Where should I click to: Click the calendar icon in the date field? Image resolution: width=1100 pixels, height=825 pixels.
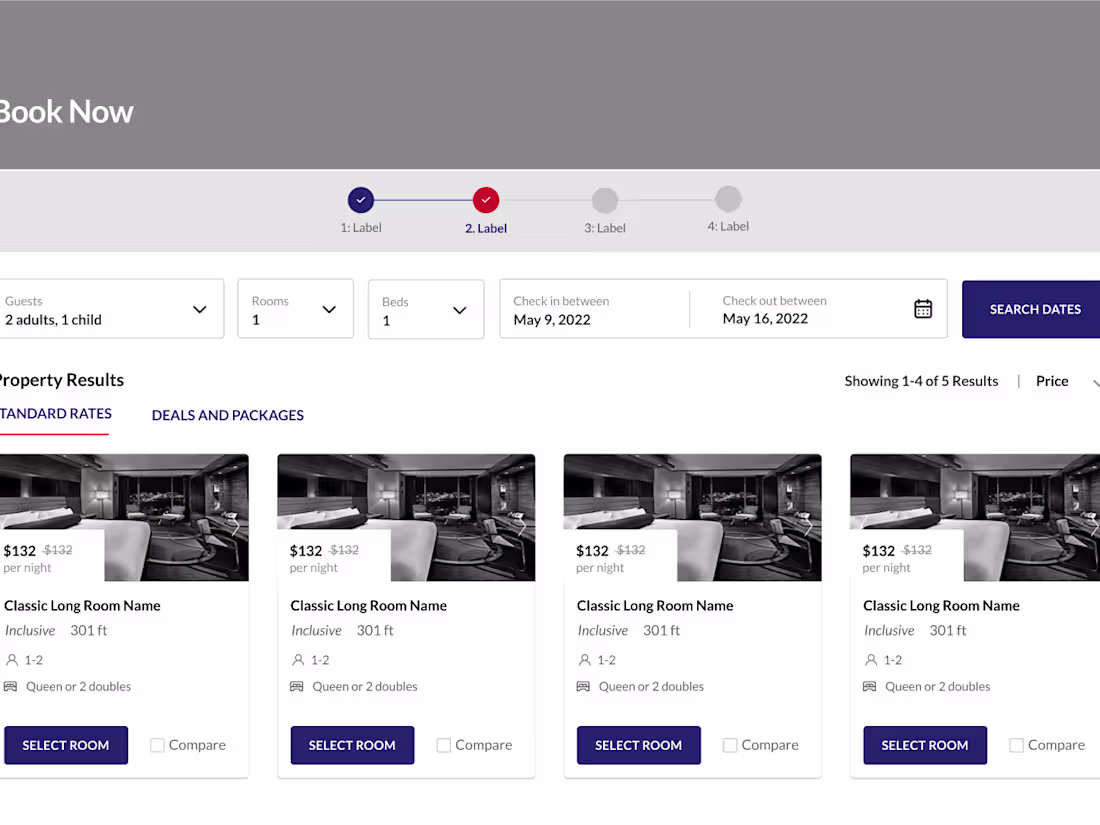point(922,309)
